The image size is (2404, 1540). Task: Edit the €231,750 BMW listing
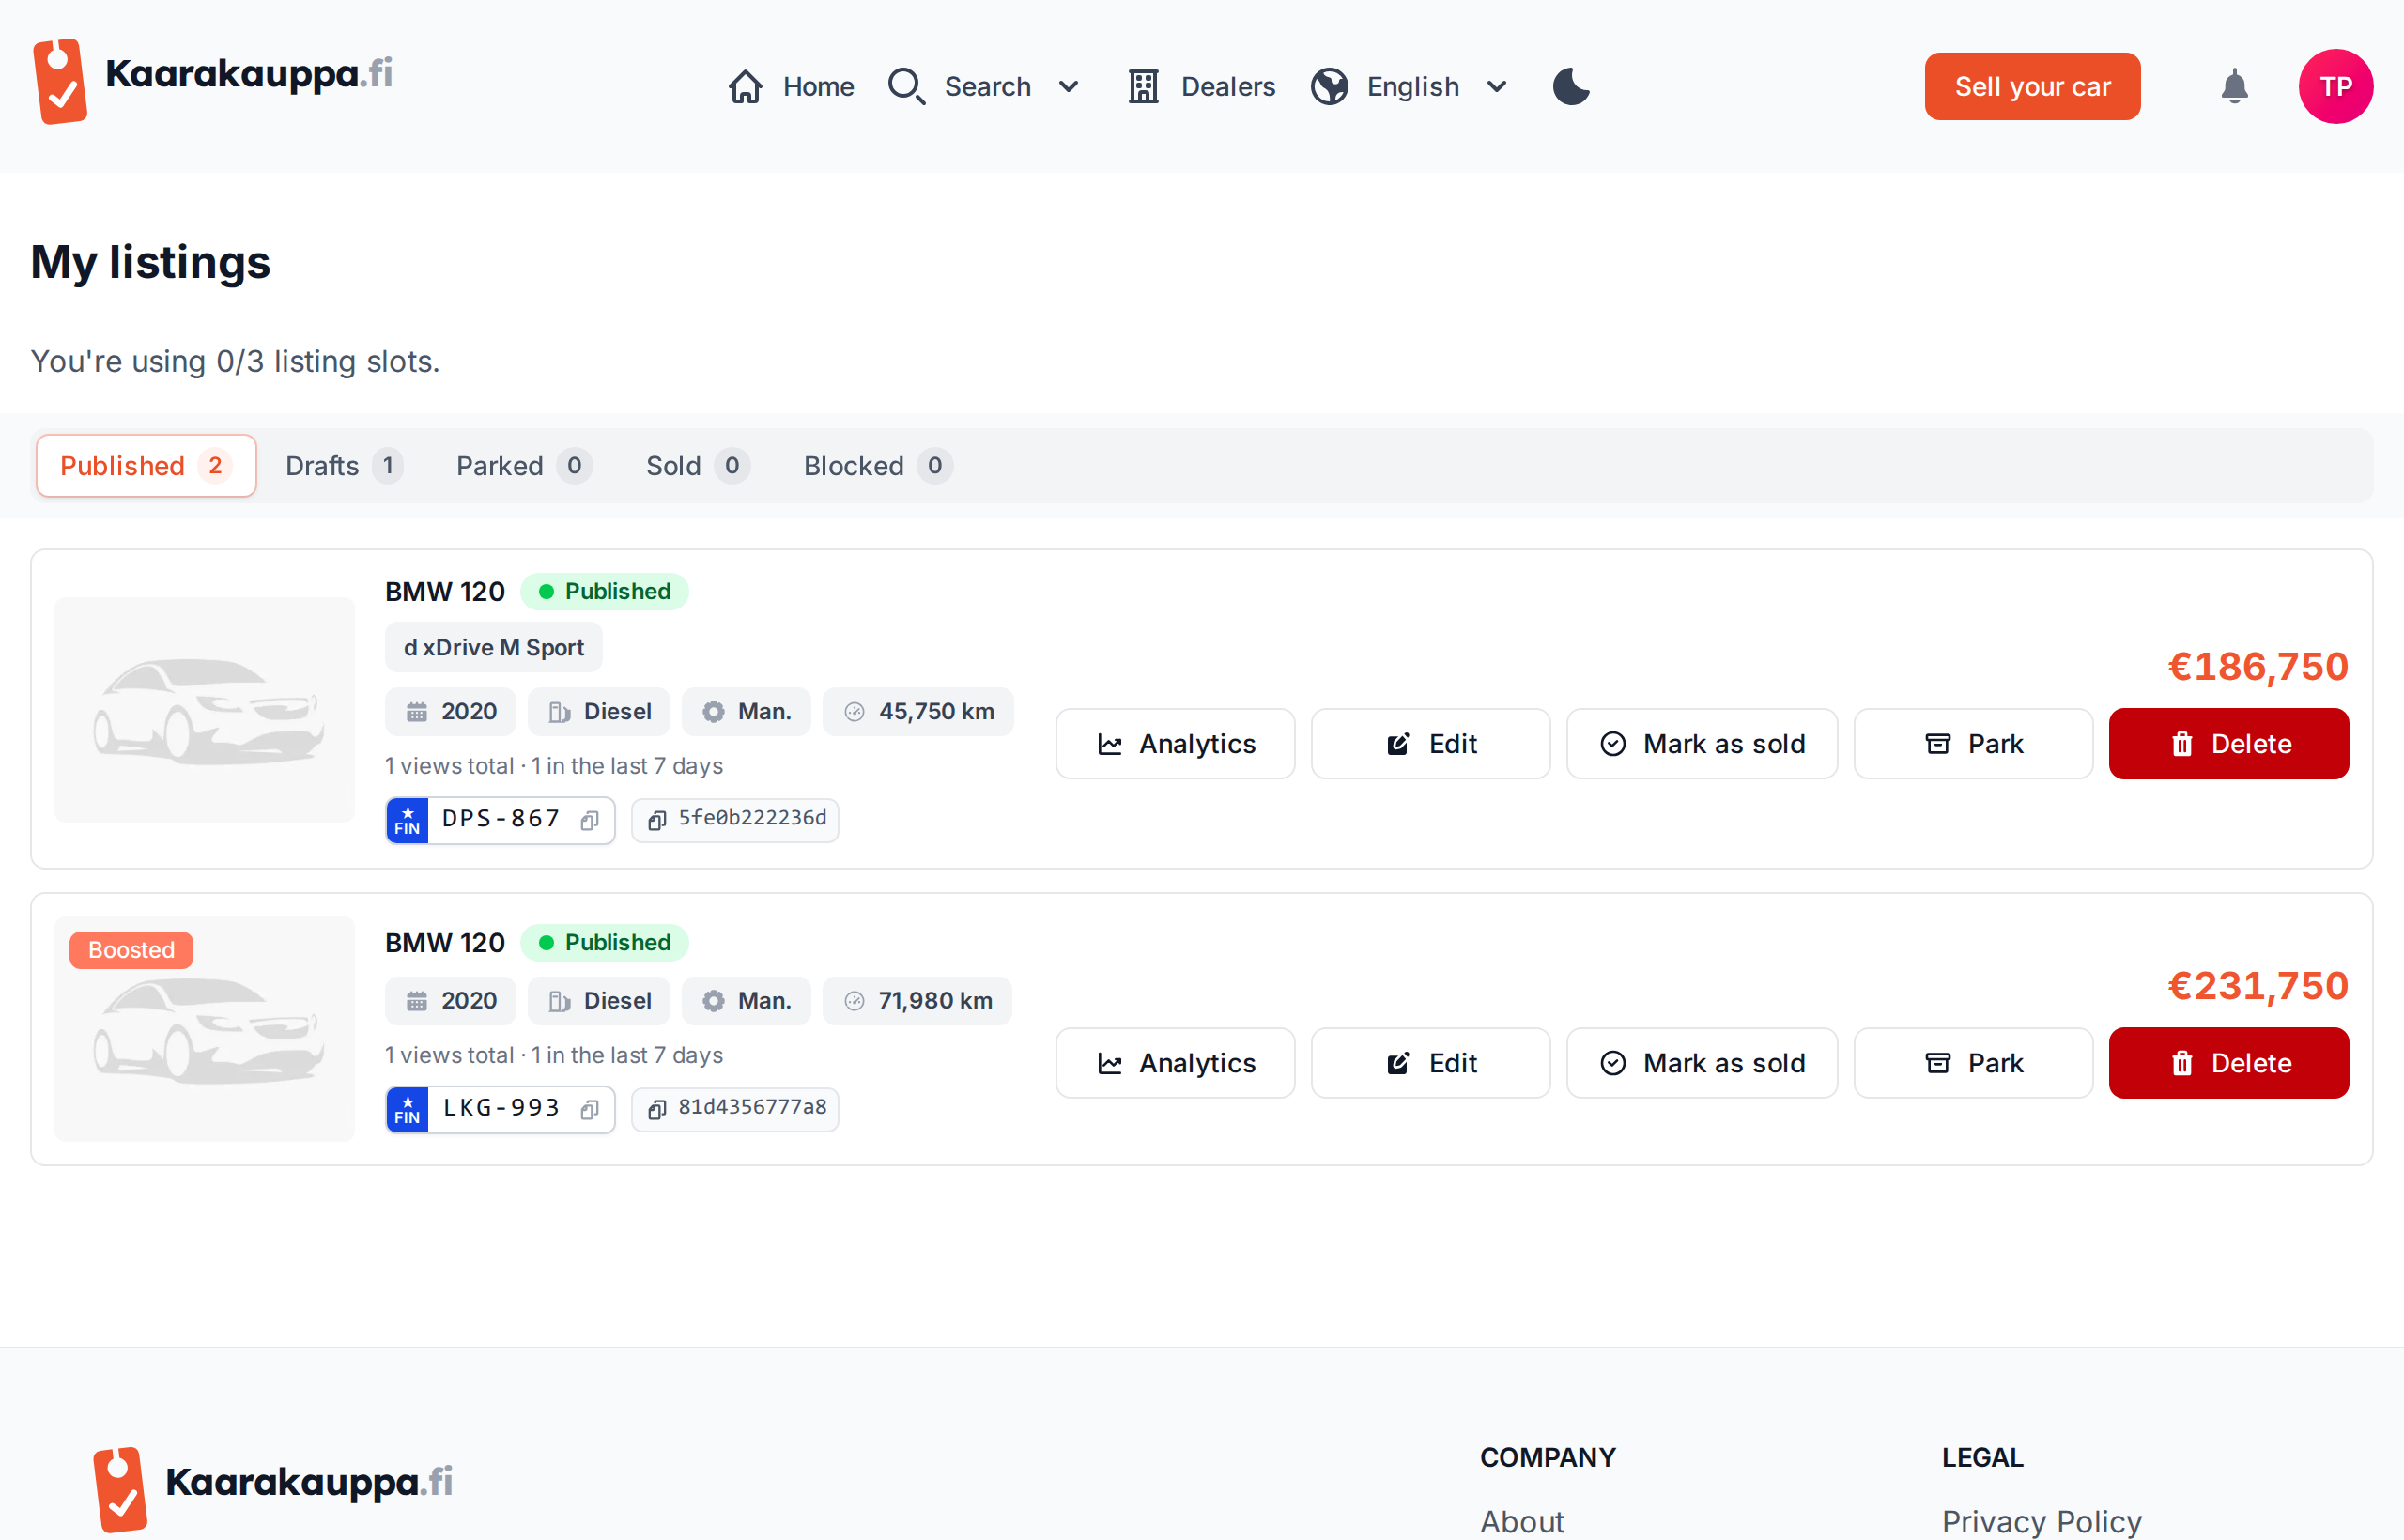click(1430, 1063)
